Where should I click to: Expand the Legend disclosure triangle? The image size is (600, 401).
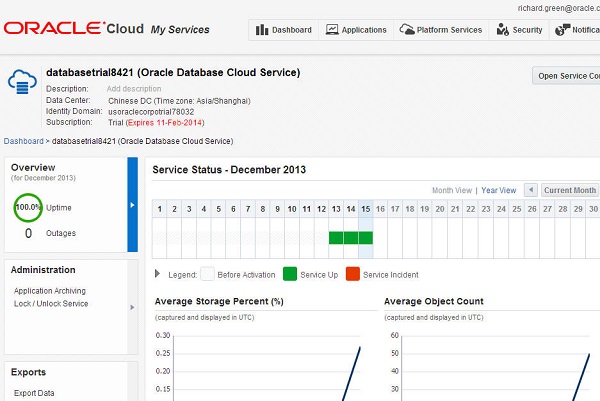pos(157,274)
